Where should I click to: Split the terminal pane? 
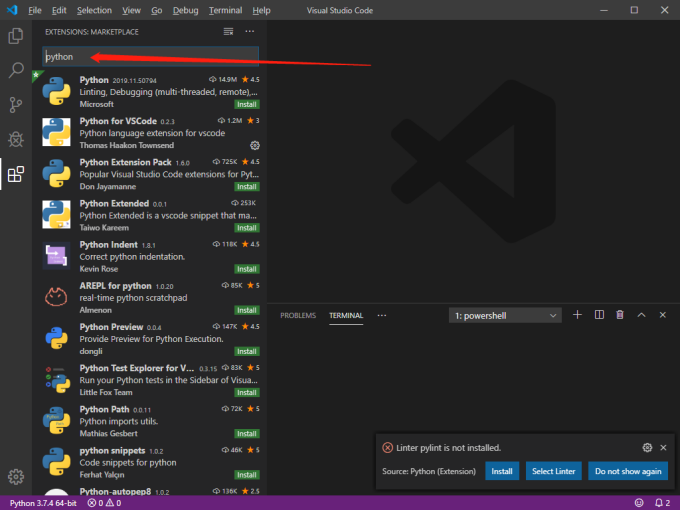[599, 315]
